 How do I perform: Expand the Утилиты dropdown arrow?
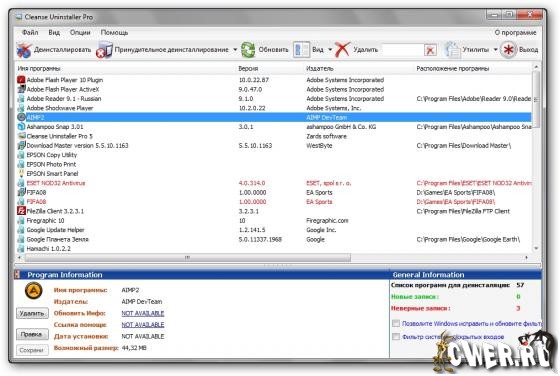[495, 50]
